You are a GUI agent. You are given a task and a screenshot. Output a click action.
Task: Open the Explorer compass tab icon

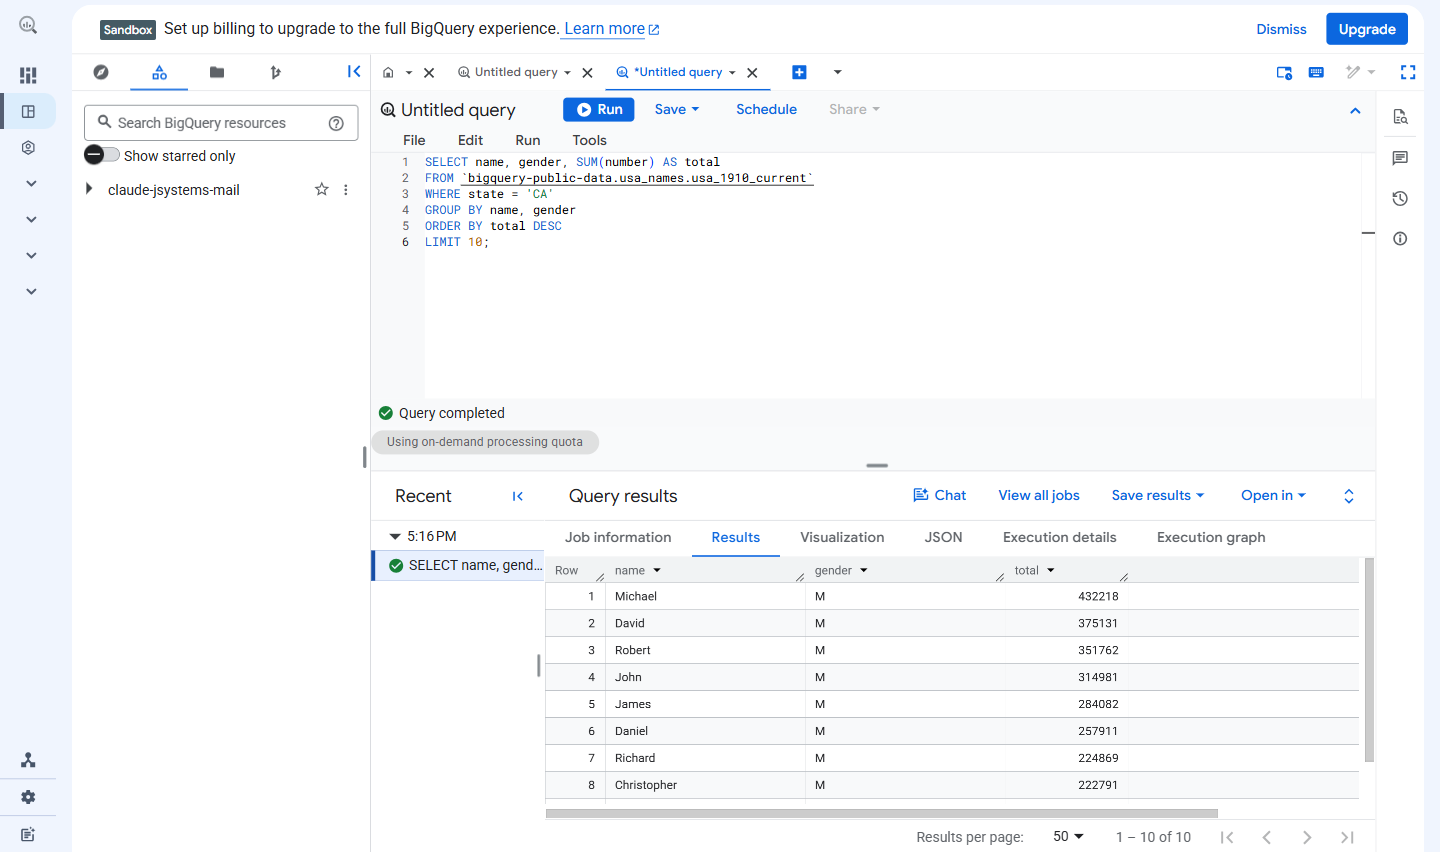[101, 72]
